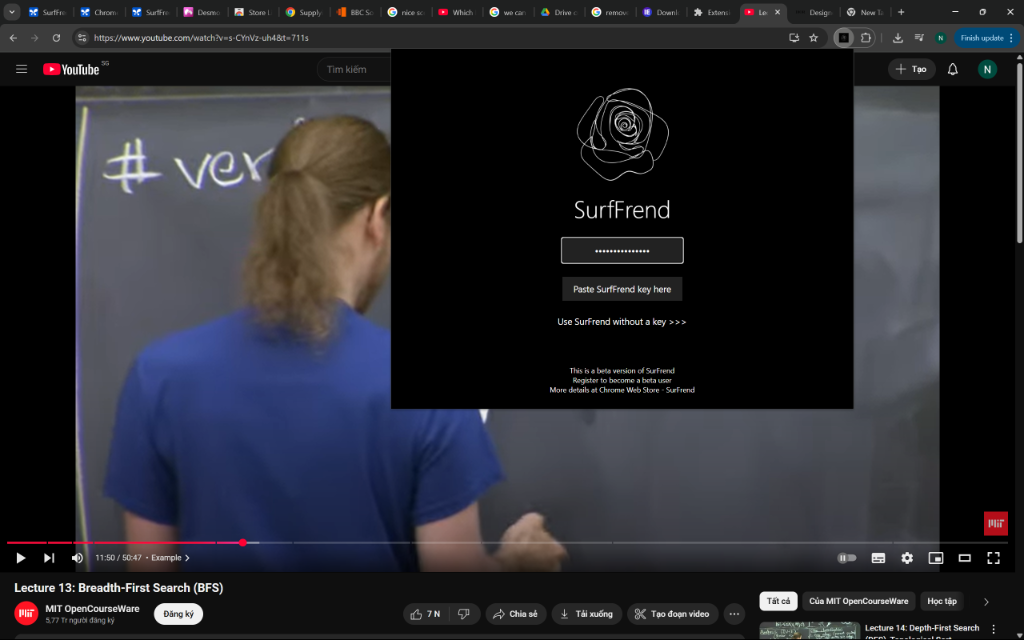The image size is (1024, 640).
Task: Select the Học tập filter chip
Action: click(x=942, y=601)
